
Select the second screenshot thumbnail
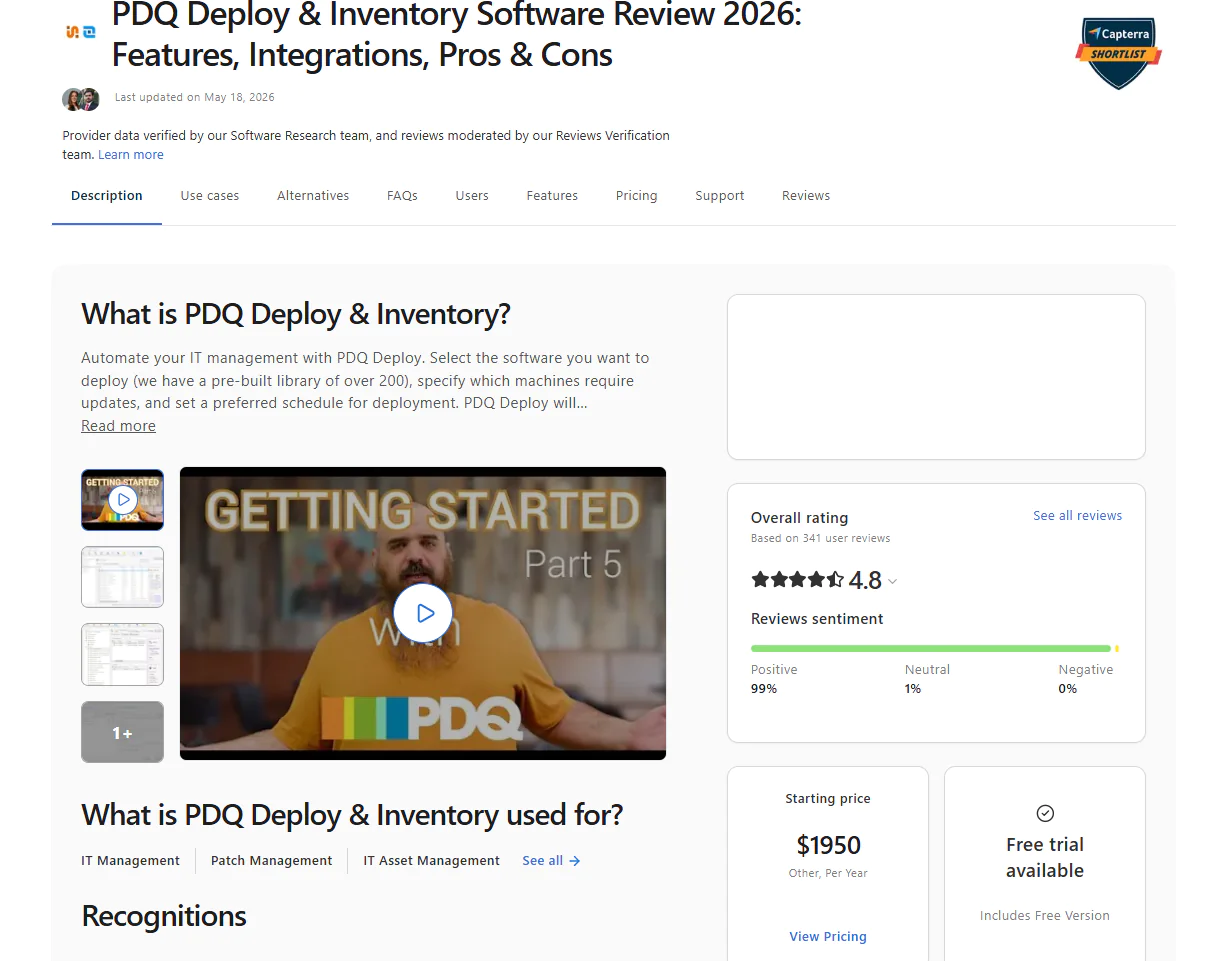click(122, 577)
